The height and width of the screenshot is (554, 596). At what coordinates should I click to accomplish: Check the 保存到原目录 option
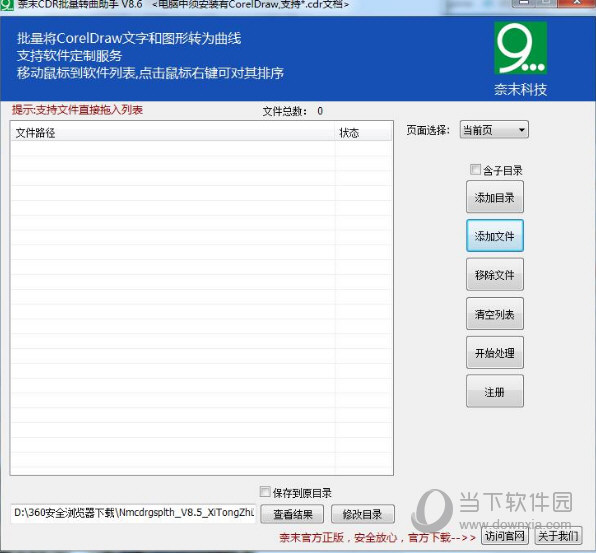click(x=265, y=492)
